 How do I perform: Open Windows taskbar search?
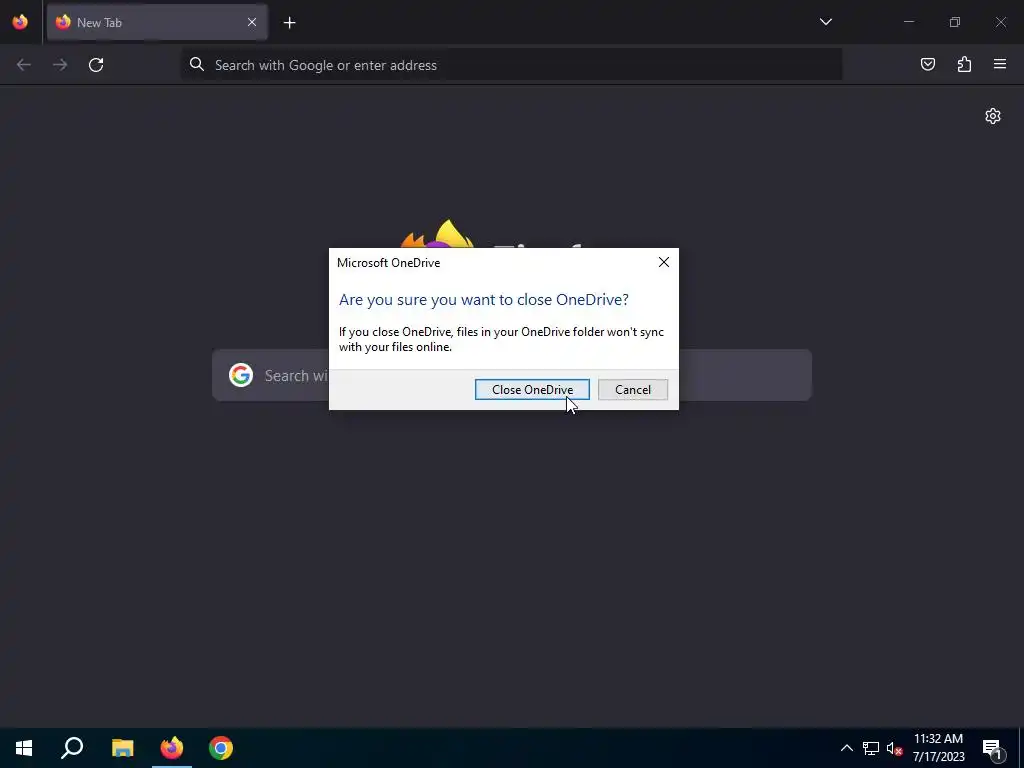72,748
